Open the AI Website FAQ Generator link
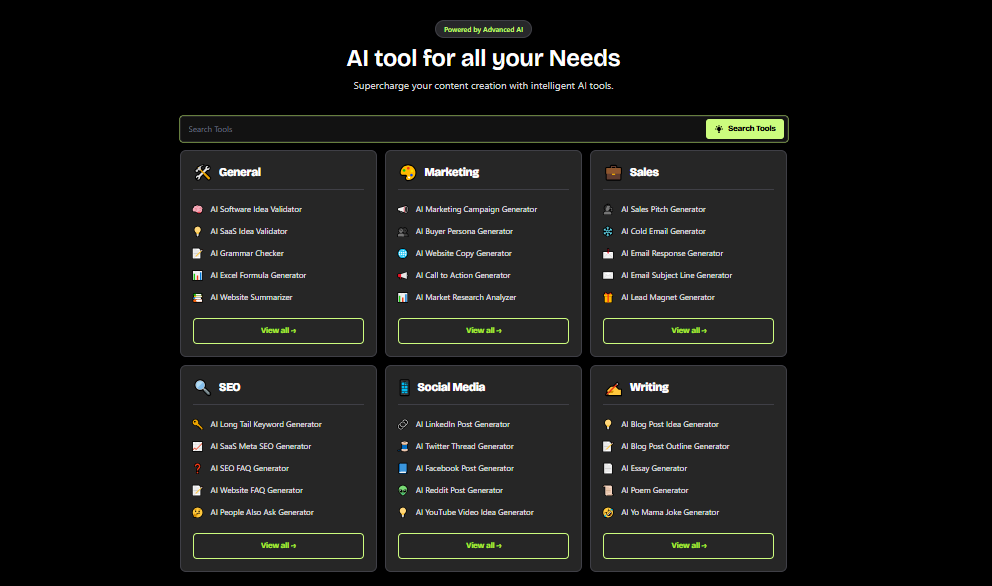Image resolution: width=992 pixels, height=586 pixels. point(256,490)
